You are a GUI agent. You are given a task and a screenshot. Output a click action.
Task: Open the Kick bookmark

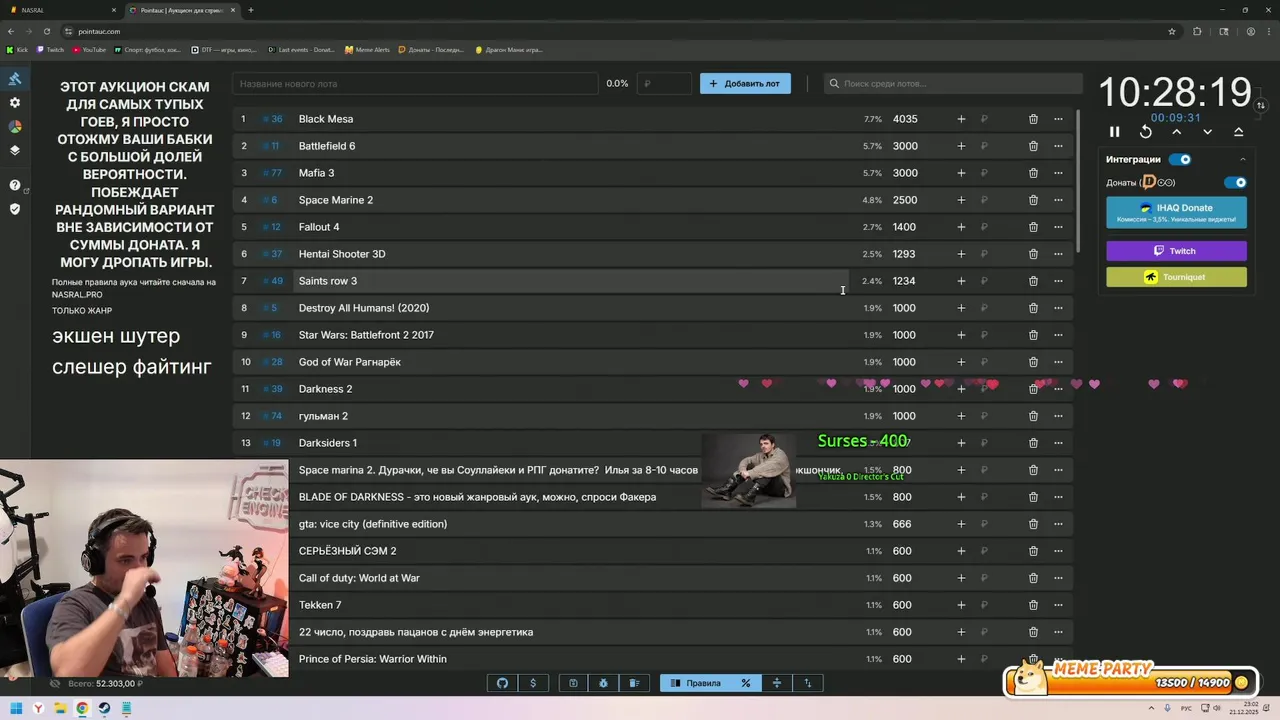point(18,49)
